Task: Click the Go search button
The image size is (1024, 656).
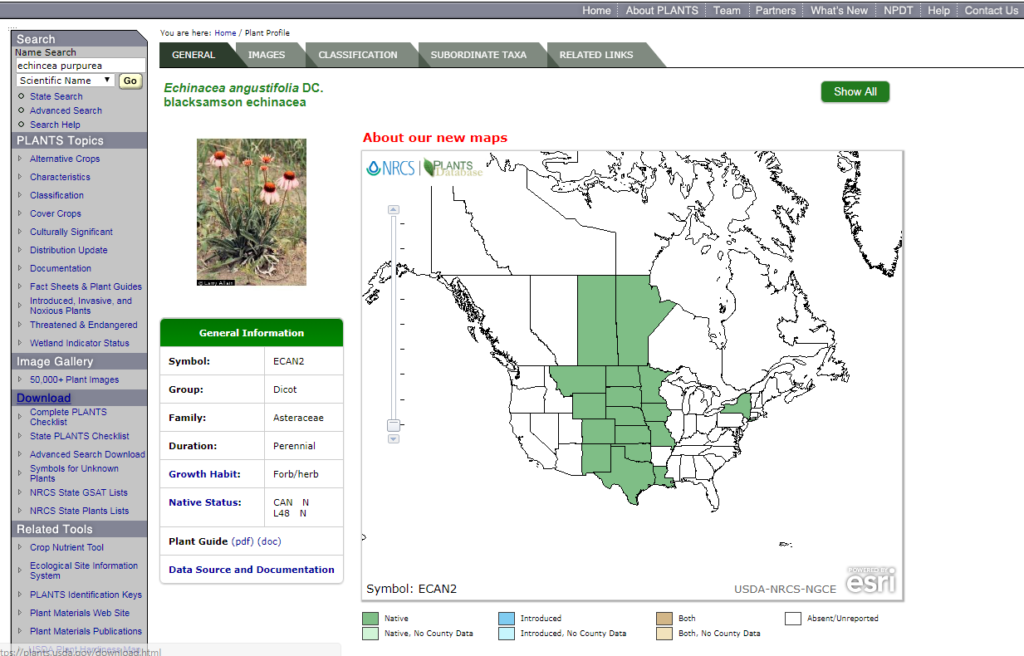Action: 130,80
